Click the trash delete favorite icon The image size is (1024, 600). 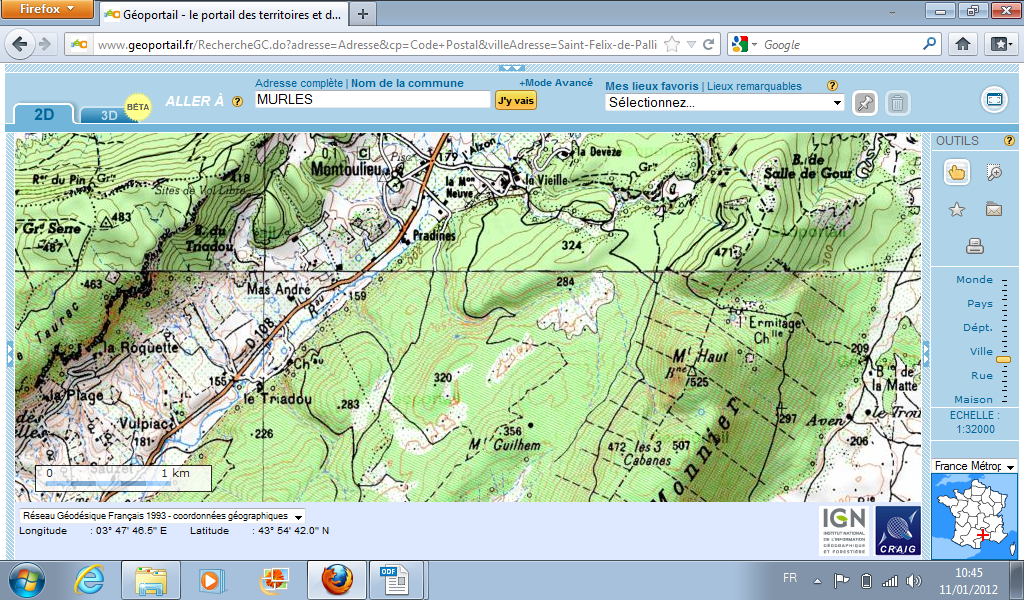[x=898, y=103]
